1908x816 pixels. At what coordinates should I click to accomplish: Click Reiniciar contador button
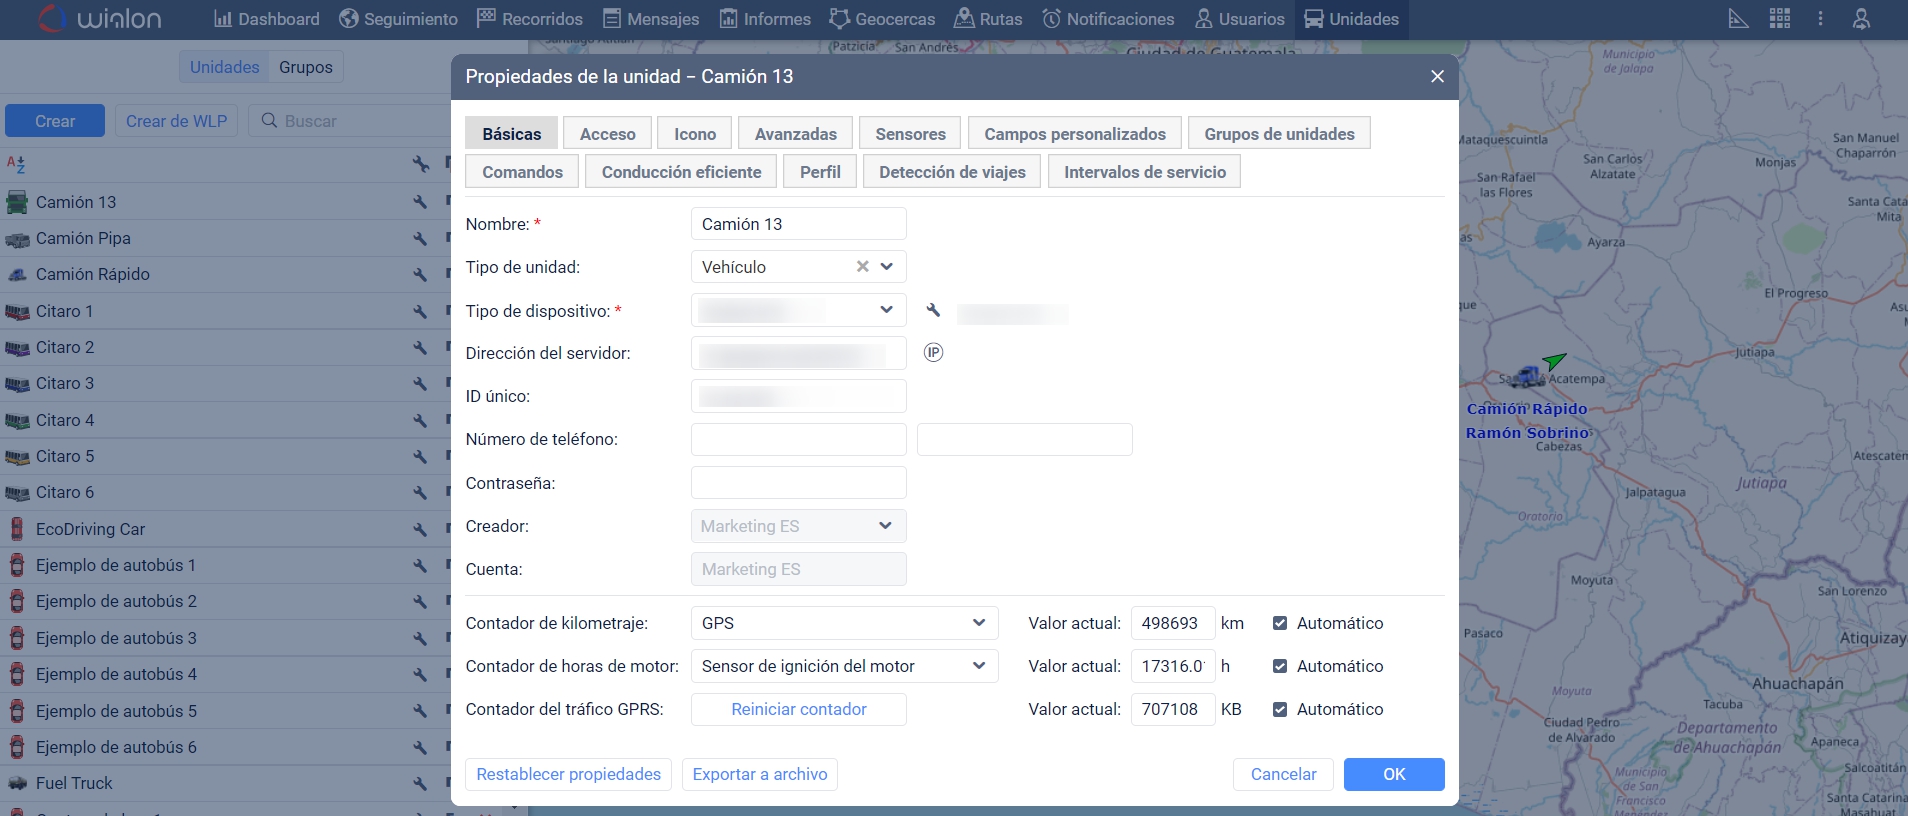coord(798,709)
